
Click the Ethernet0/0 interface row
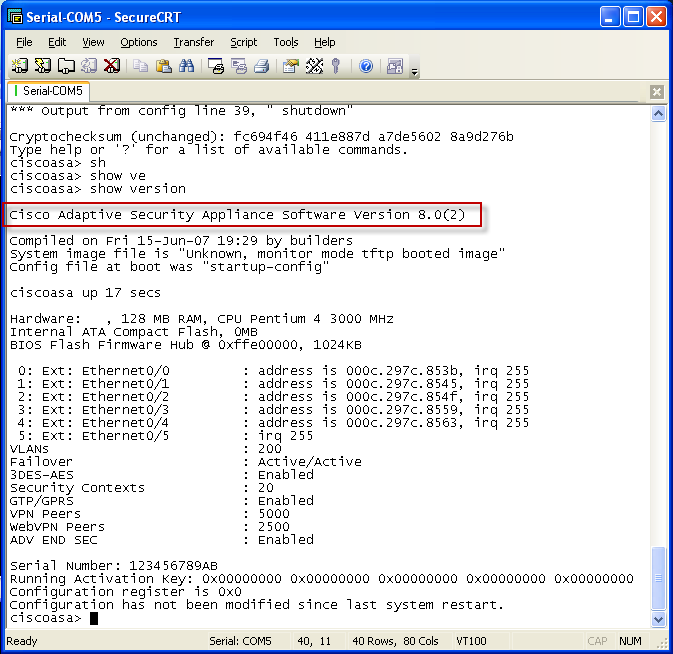click(273, 371)
